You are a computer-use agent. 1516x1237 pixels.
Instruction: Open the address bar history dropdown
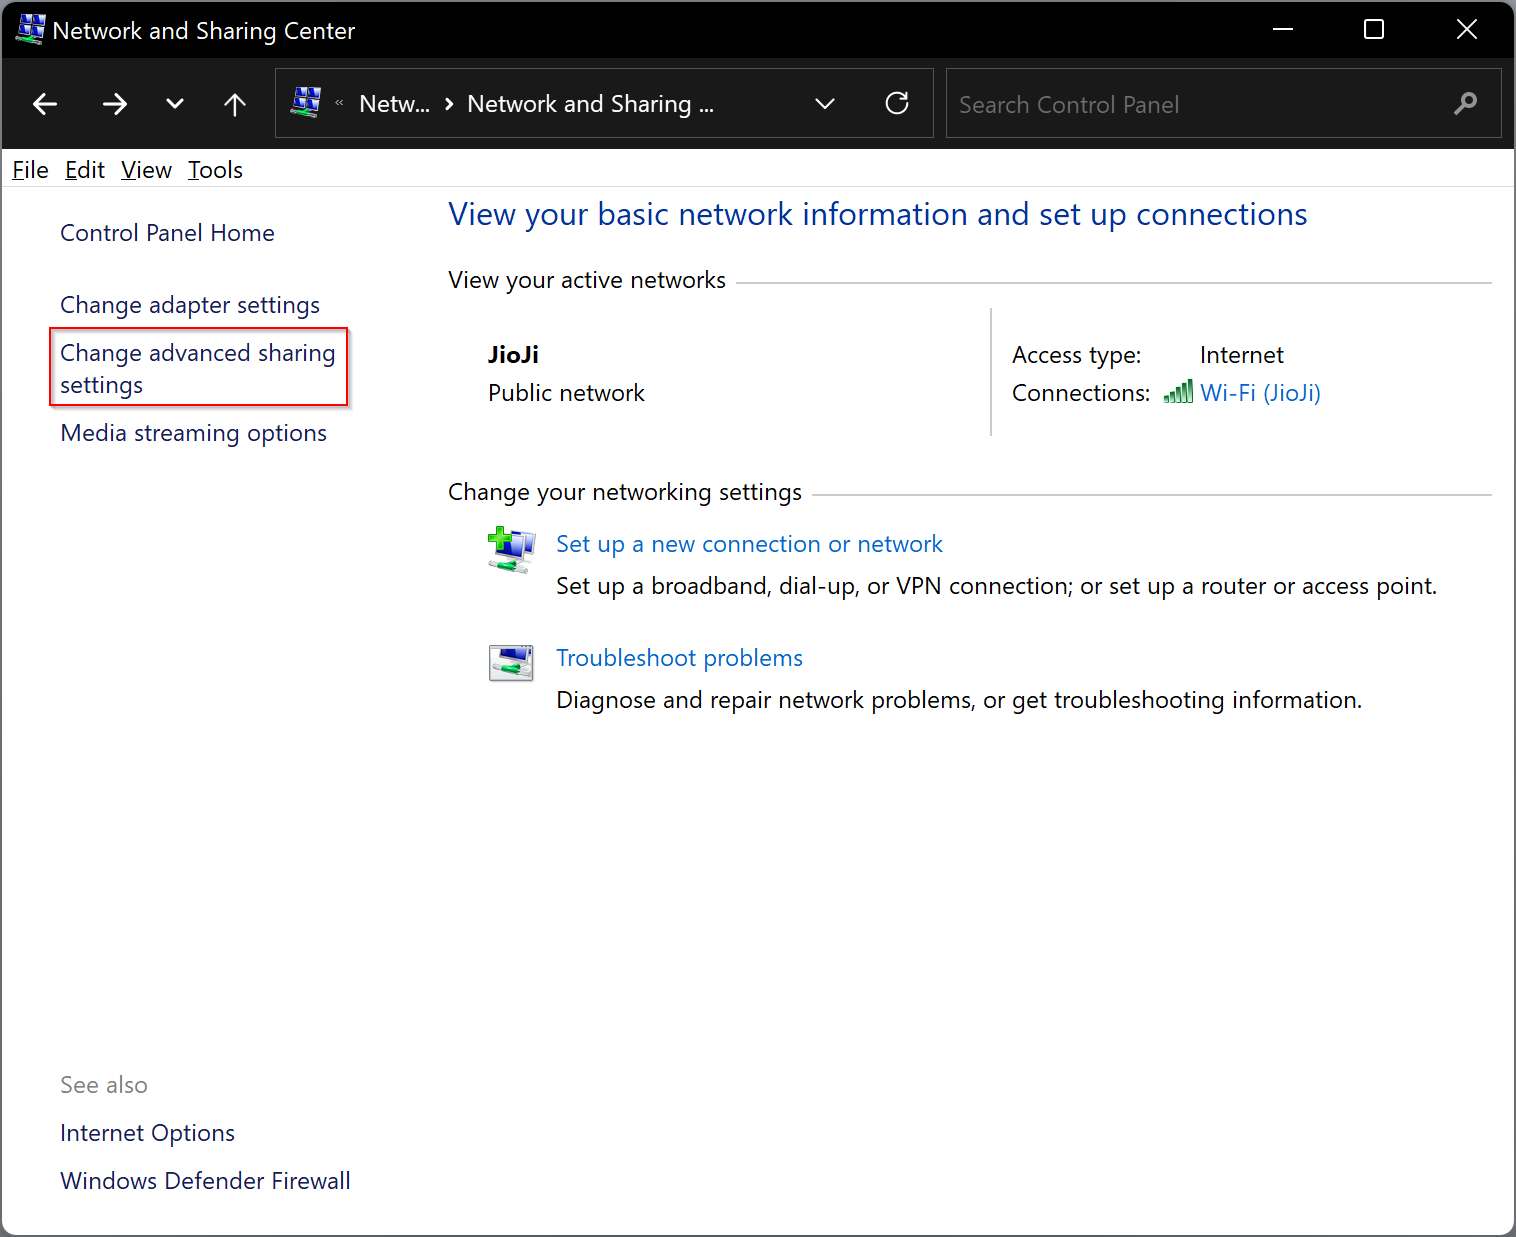click(x=825, y=104)
